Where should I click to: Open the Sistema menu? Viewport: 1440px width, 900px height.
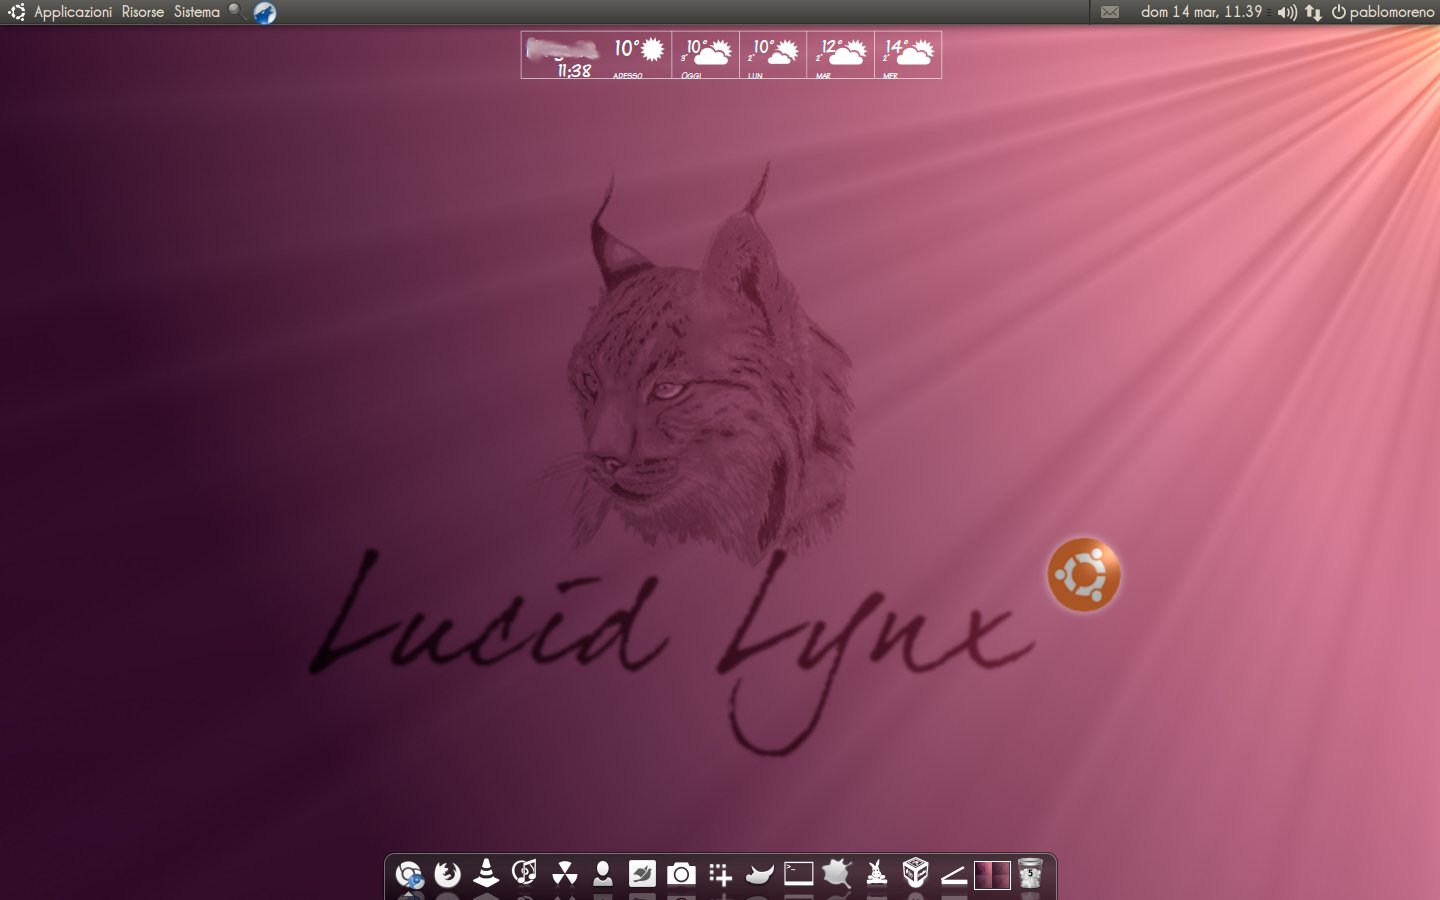197,12
